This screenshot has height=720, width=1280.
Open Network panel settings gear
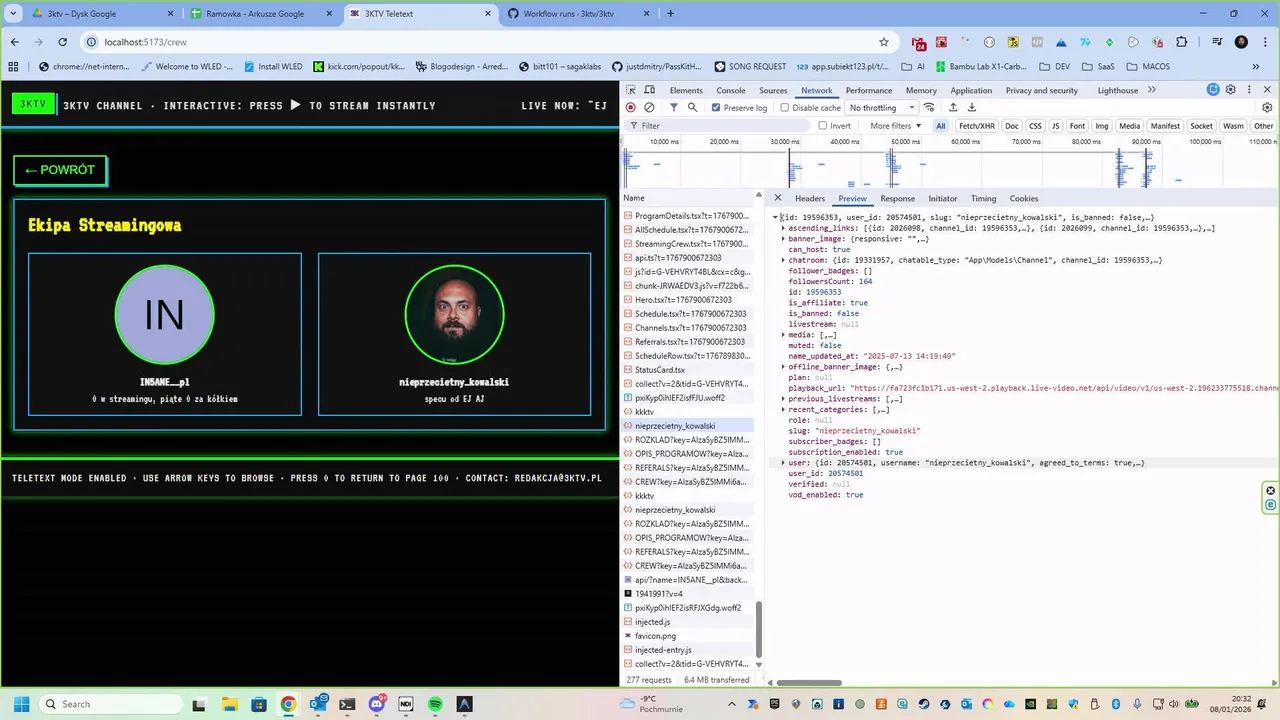[1267, 107]
